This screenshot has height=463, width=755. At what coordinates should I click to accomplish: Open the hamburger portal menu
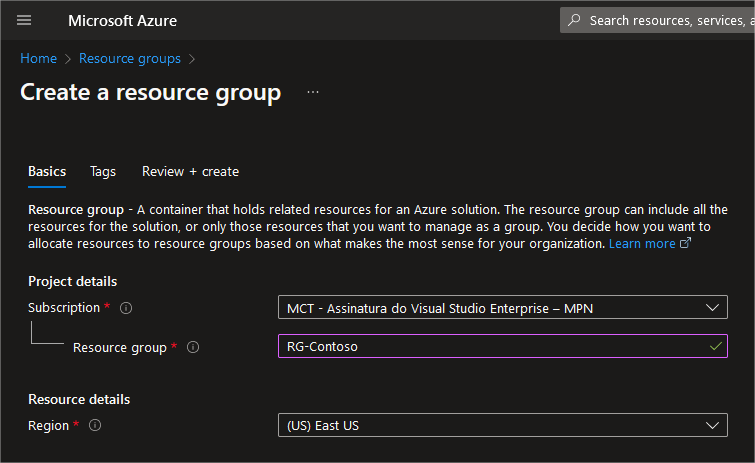point(24,20)
